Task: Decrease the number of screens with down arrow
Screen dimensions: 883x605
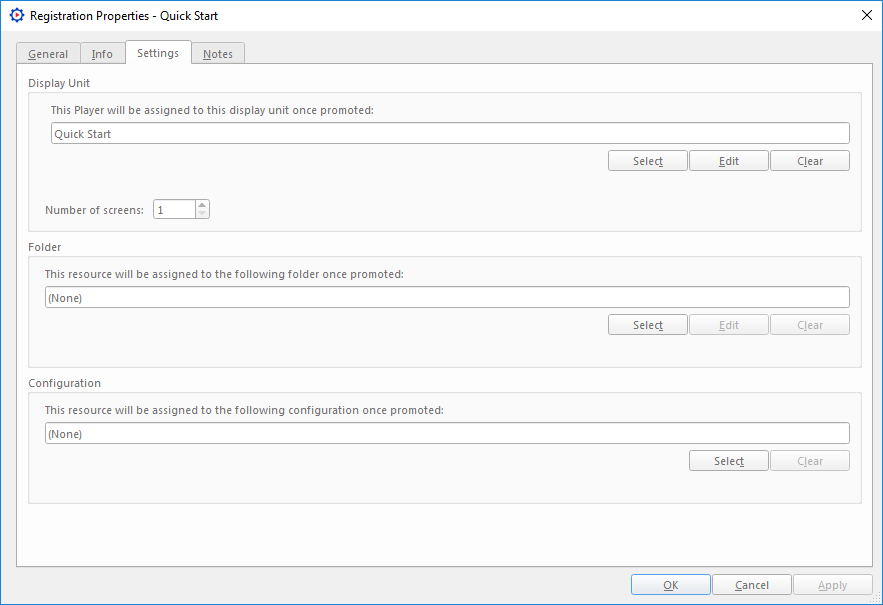Action: click(202, 213)
